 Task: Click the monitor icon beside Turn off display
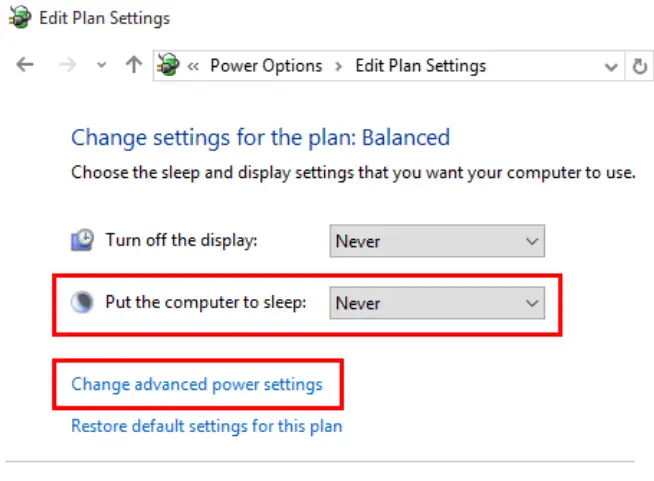point(82,241)
